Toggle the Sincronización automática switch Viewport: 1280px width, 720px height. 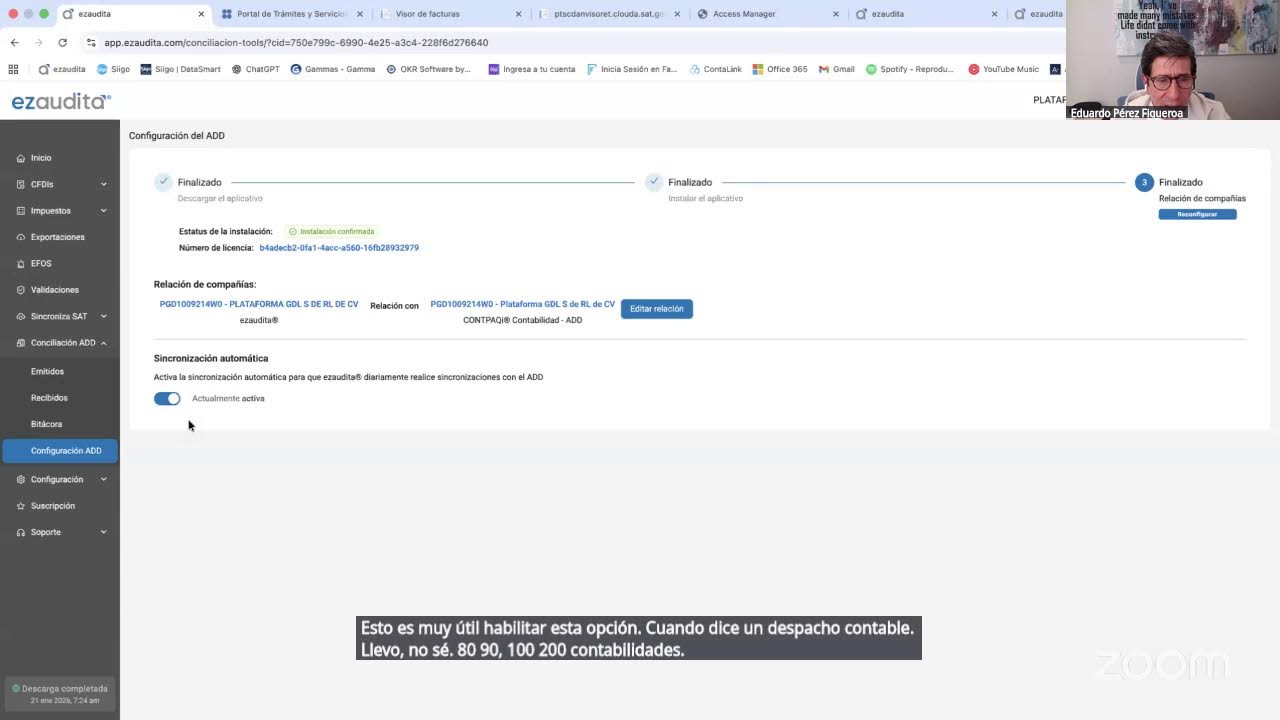click(167, 398)
